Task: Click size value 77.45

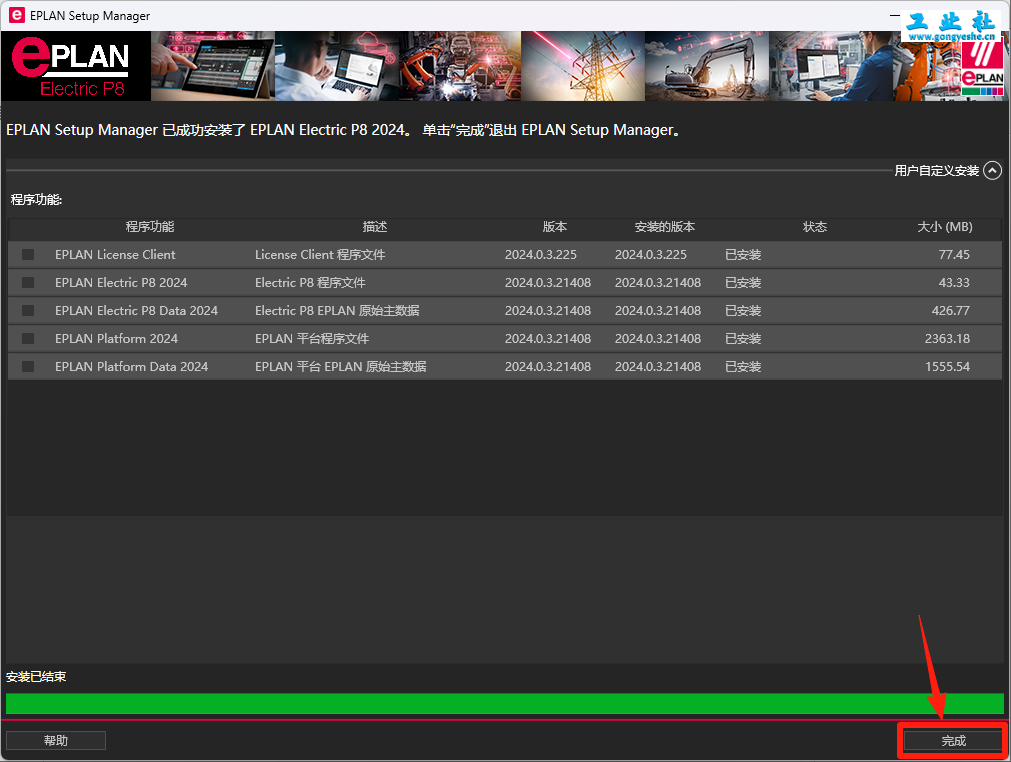Action: pos(954,255)
